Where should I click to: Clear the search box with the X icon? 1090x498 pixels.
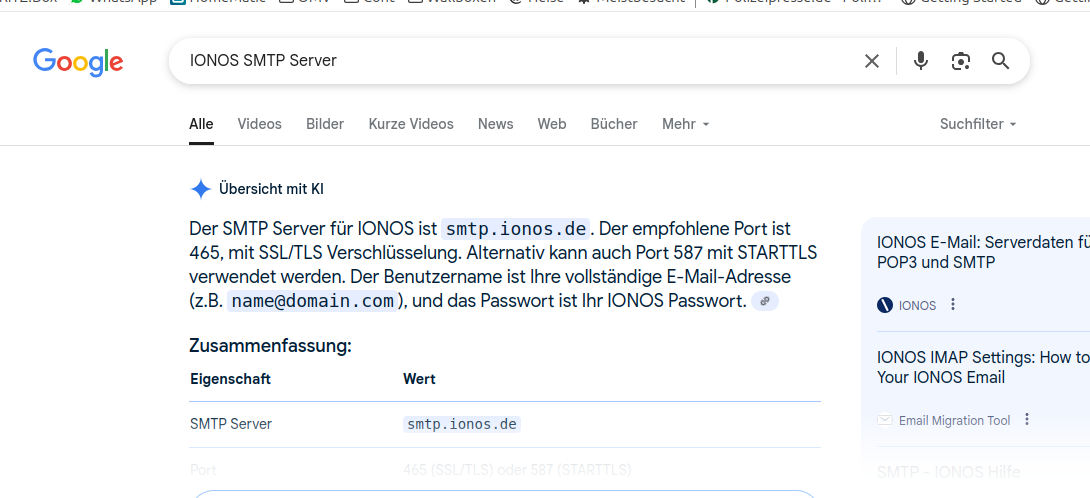coord(872,61)
